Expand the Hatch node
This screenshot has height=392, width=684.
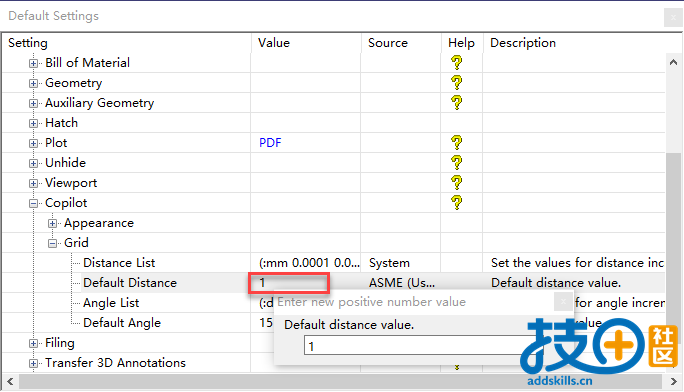pyautogui.click(x=33, y=123)
